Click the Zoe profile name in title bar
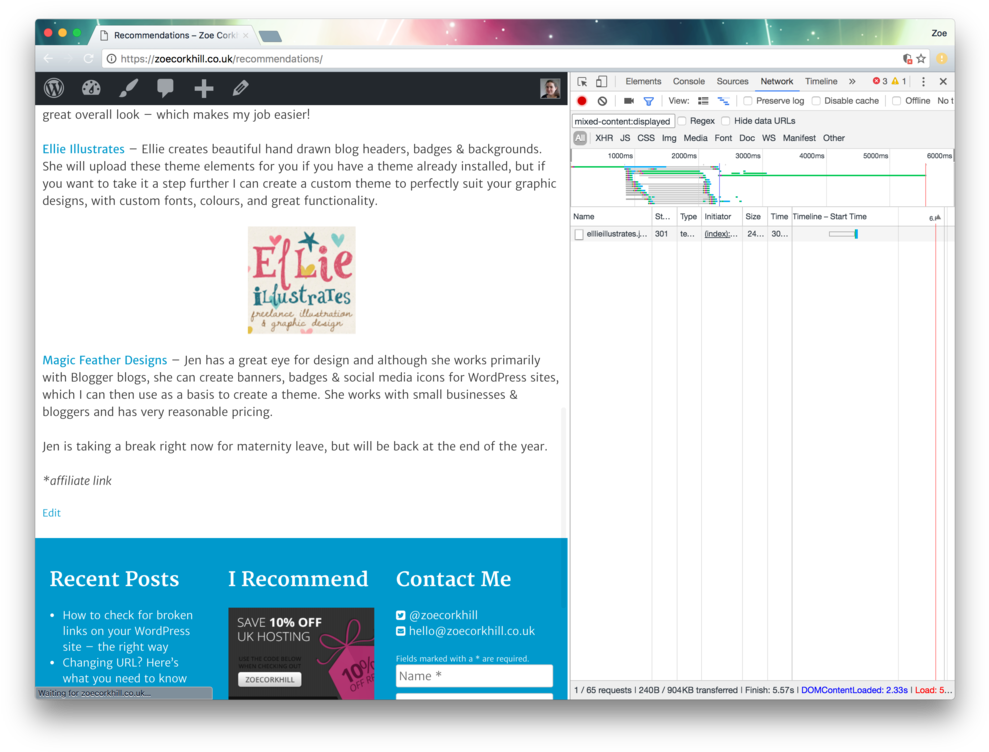The image size is (989, 752). [939, 33]
